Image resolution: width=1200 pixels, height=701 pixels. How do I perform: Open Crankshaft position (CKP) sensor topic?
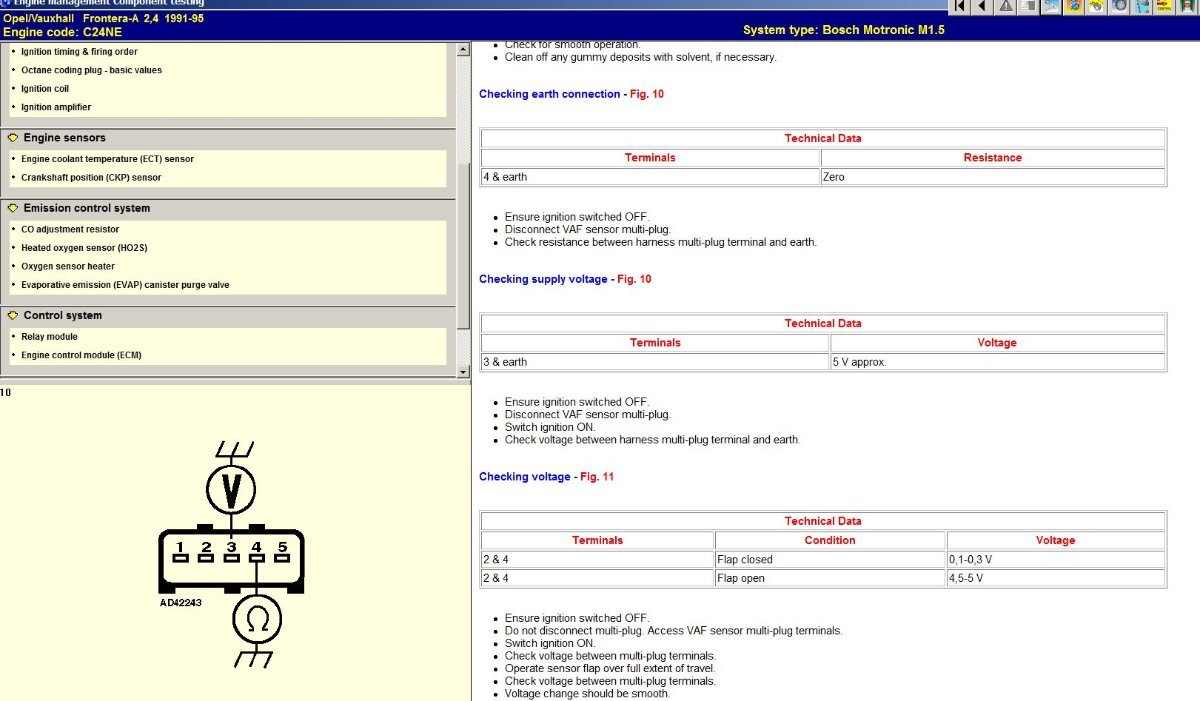pos(91,178)
